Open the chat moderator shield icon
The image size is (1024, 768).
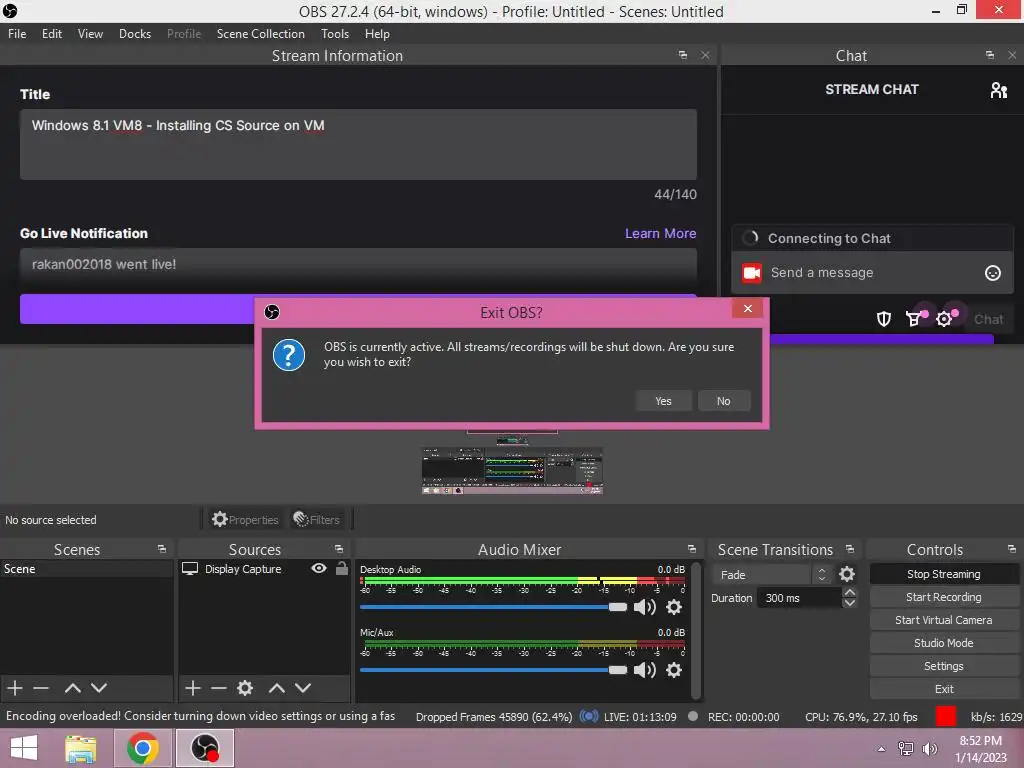[884, 319]
